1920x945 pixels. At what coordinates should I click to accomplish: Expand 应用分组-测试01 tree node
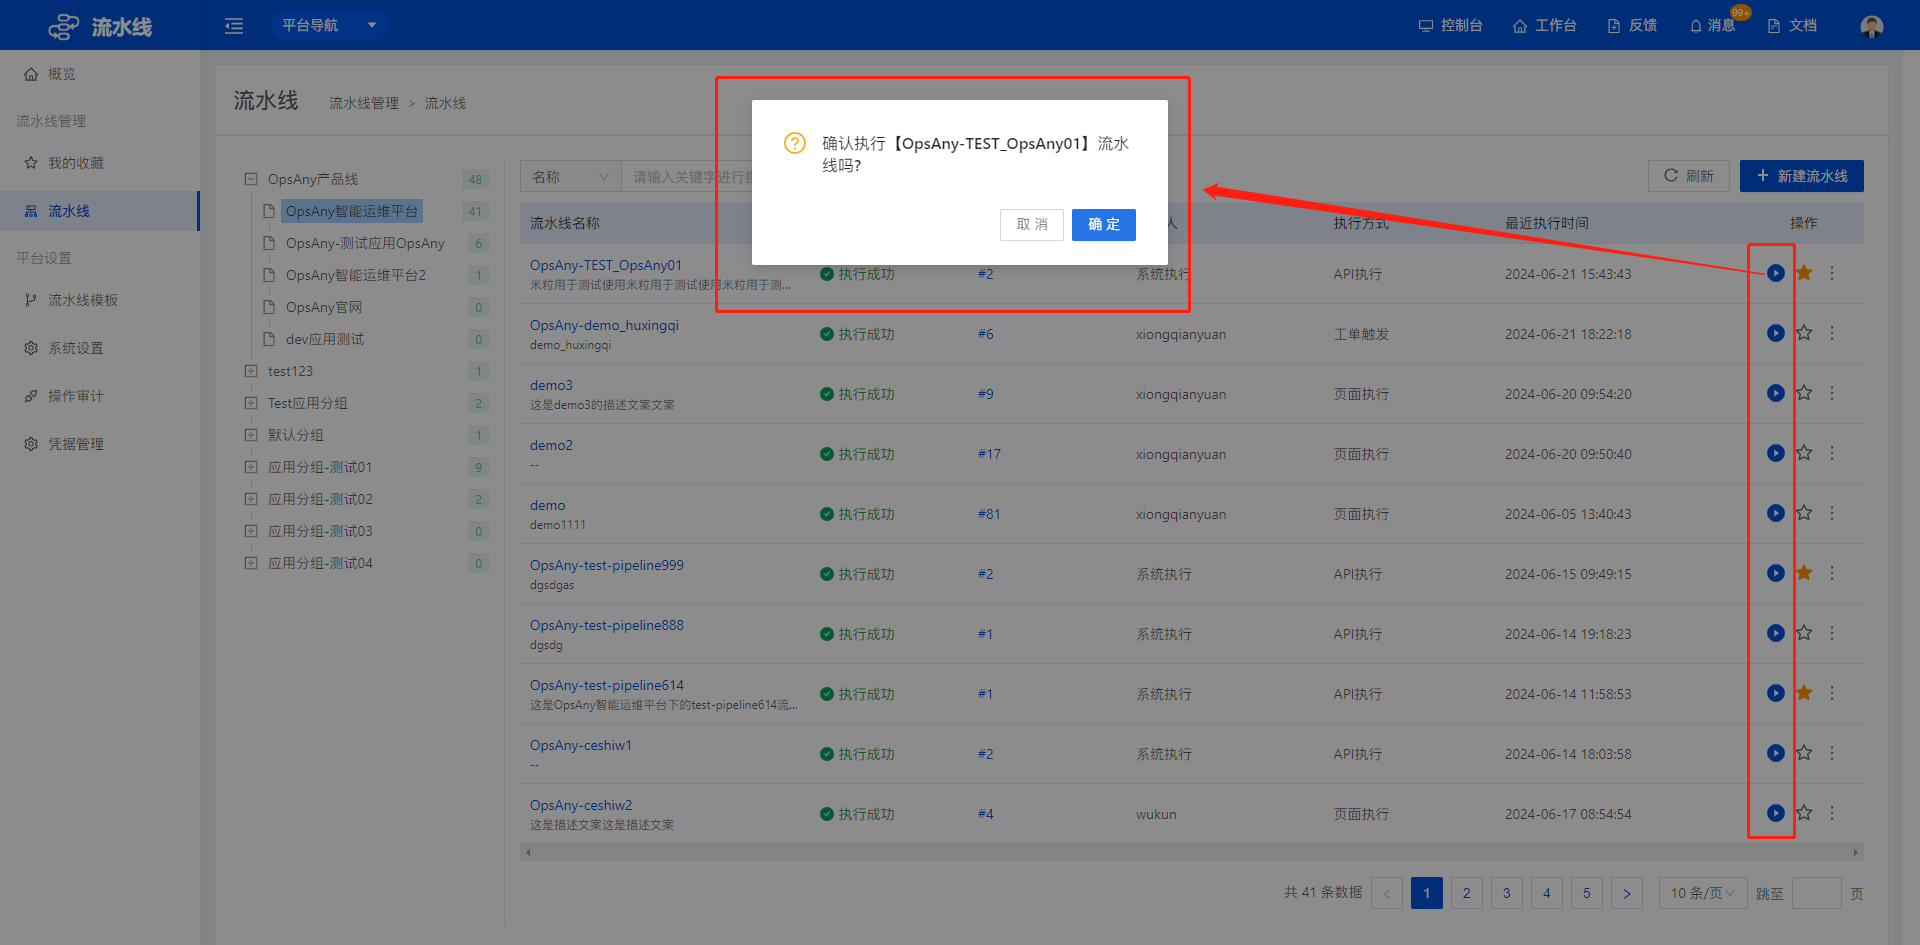(x=251, y=467)
